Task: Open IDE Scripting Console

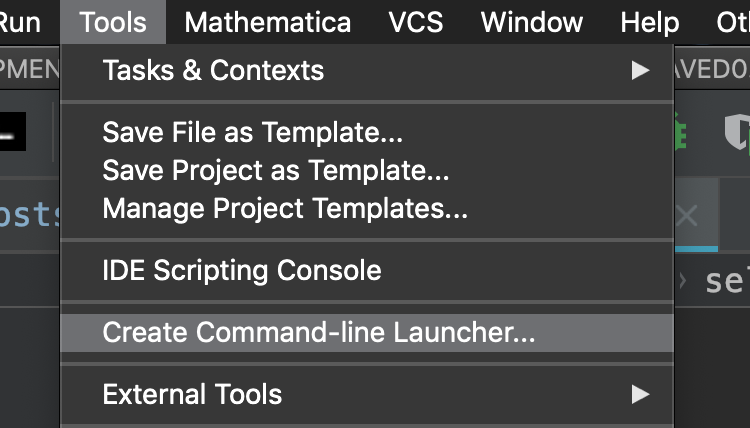Action: point(241,270)
